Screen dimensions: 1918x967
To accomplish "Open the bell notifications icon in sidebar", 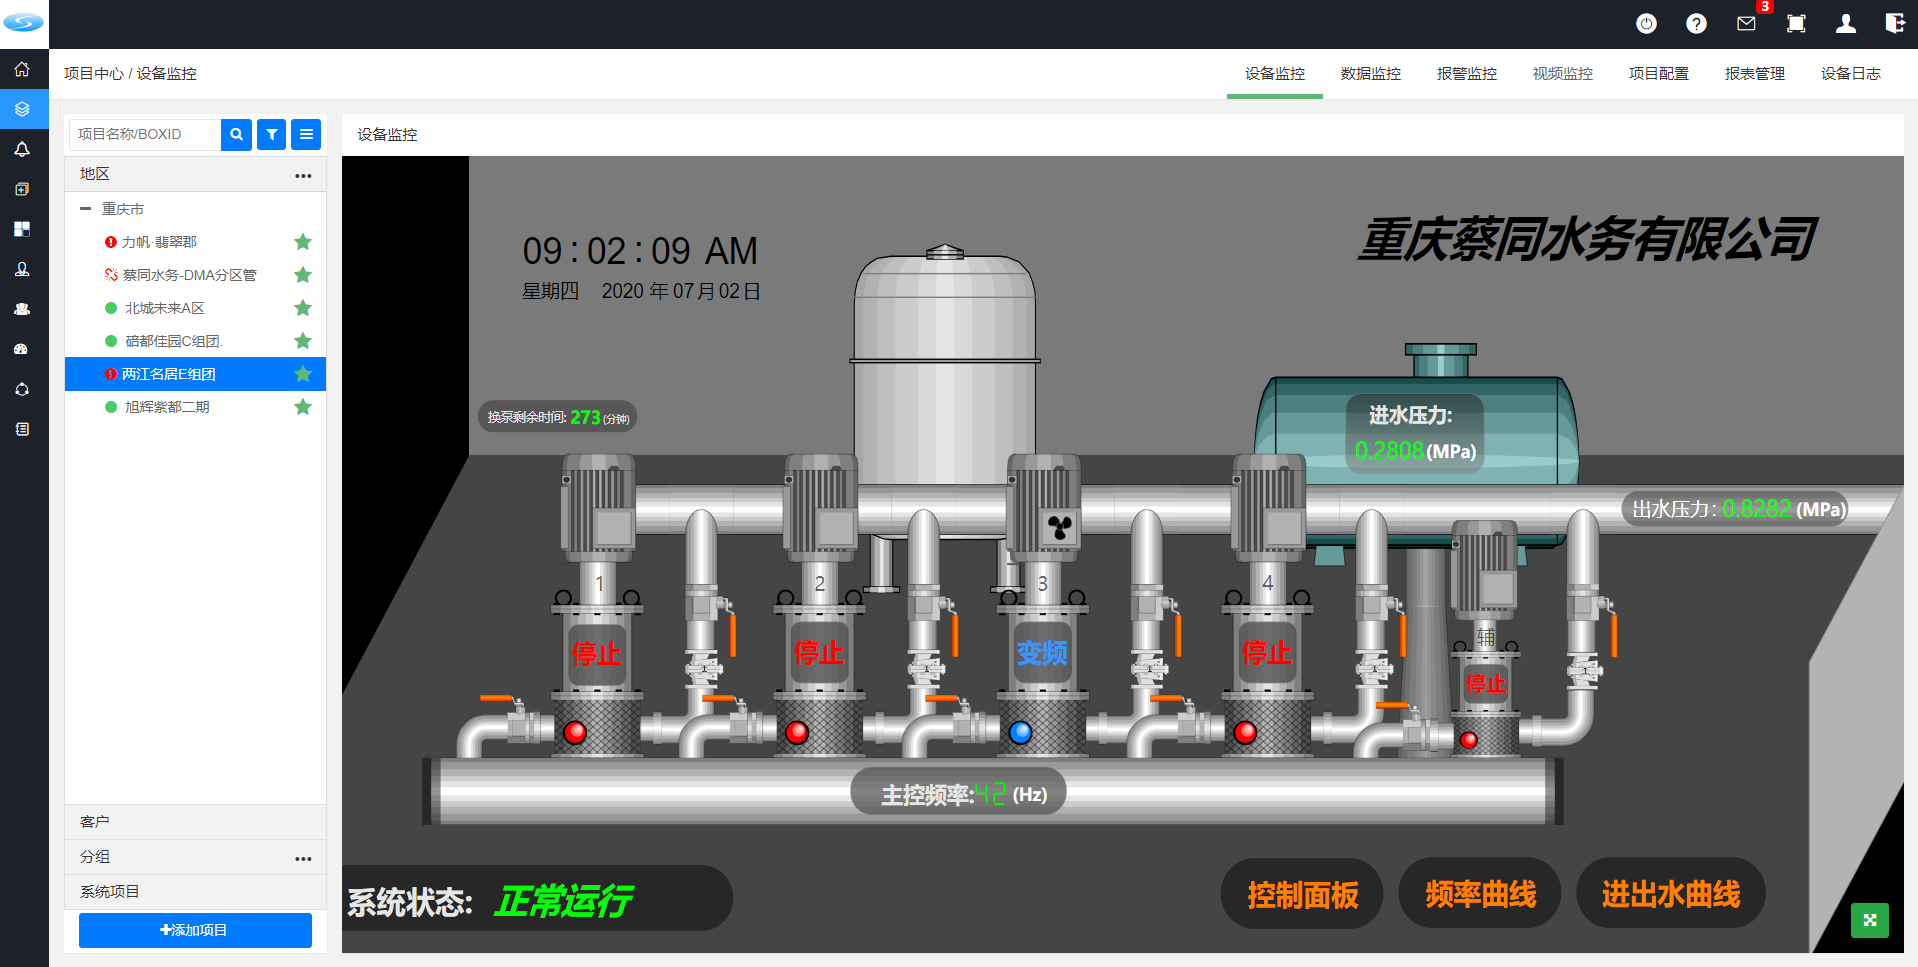I will click(22, 149).
